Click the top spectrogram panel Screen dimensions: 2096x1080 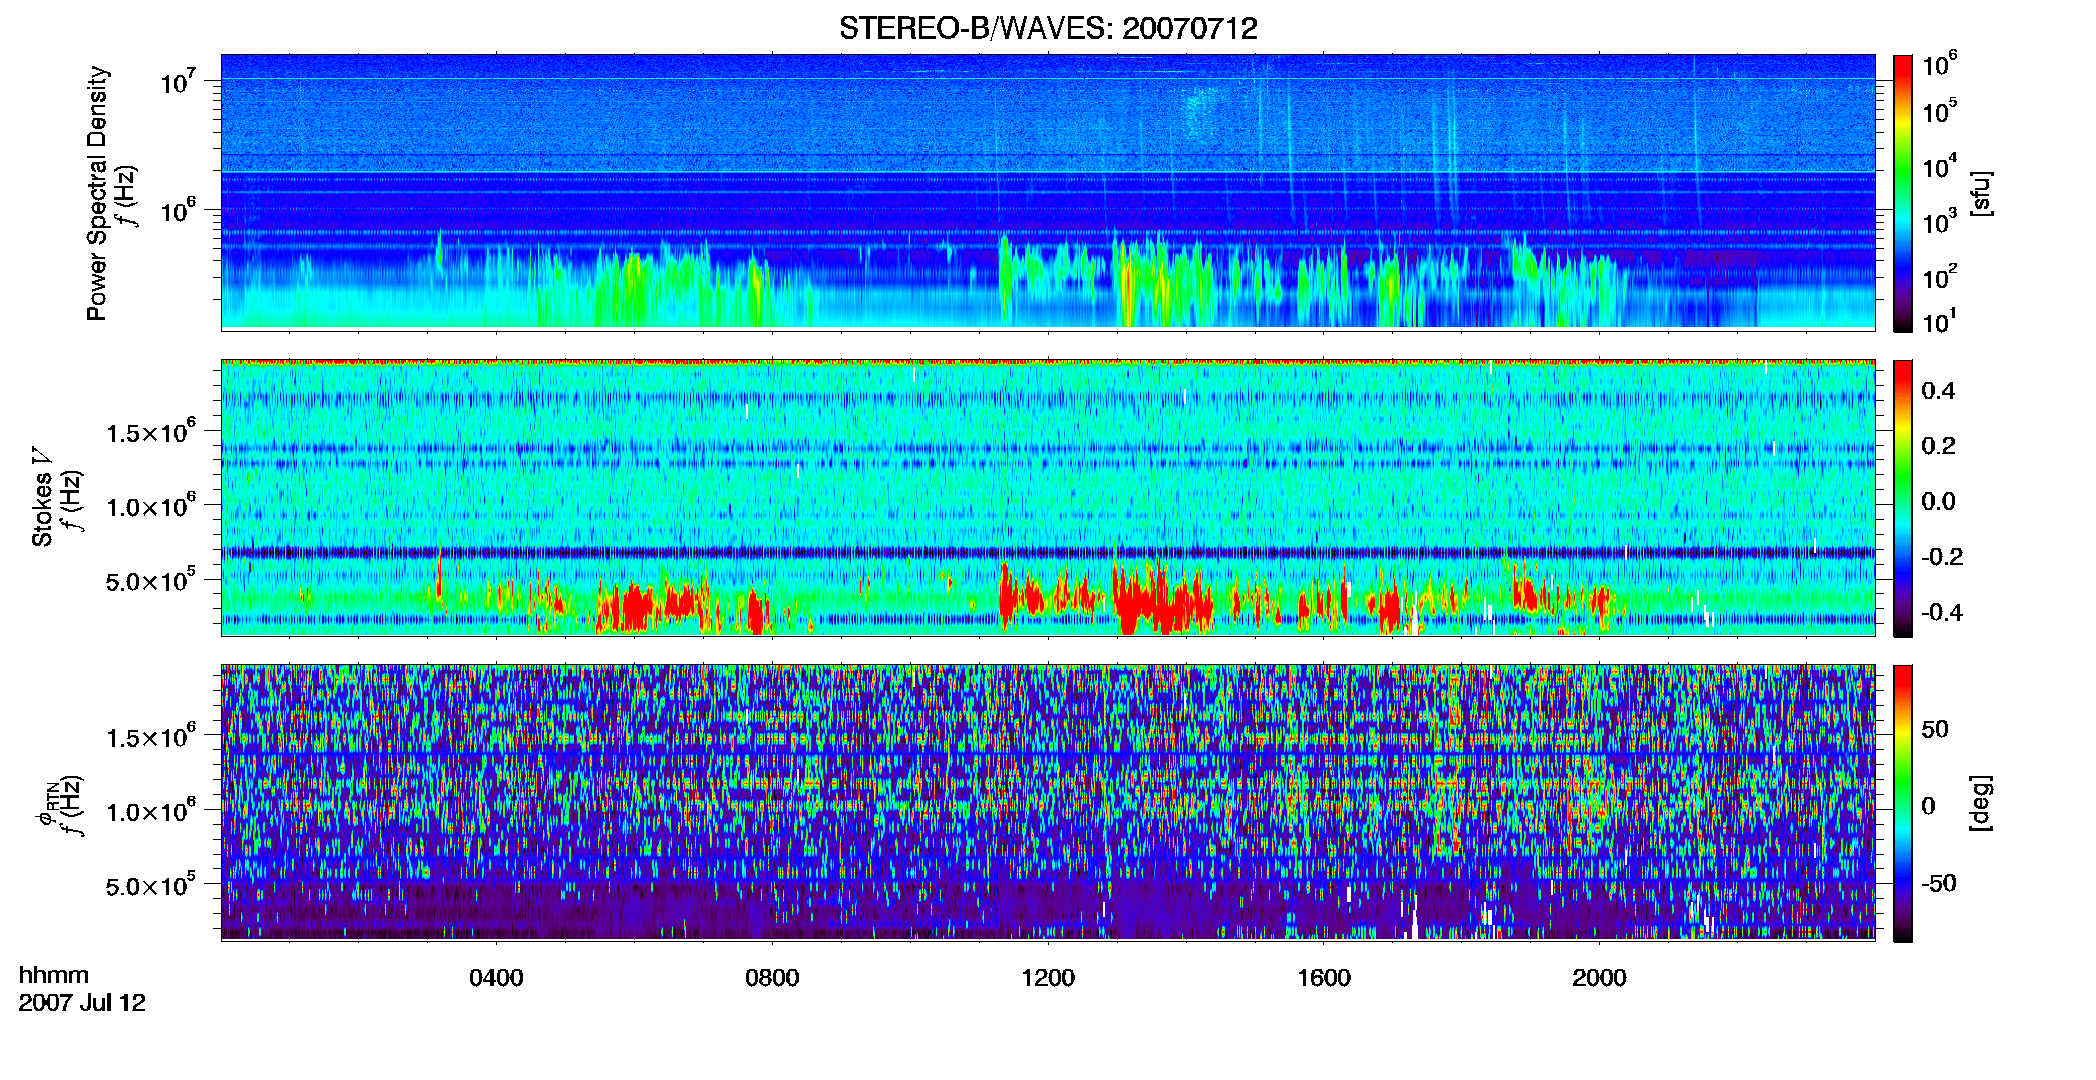(x=1048, y=192)
